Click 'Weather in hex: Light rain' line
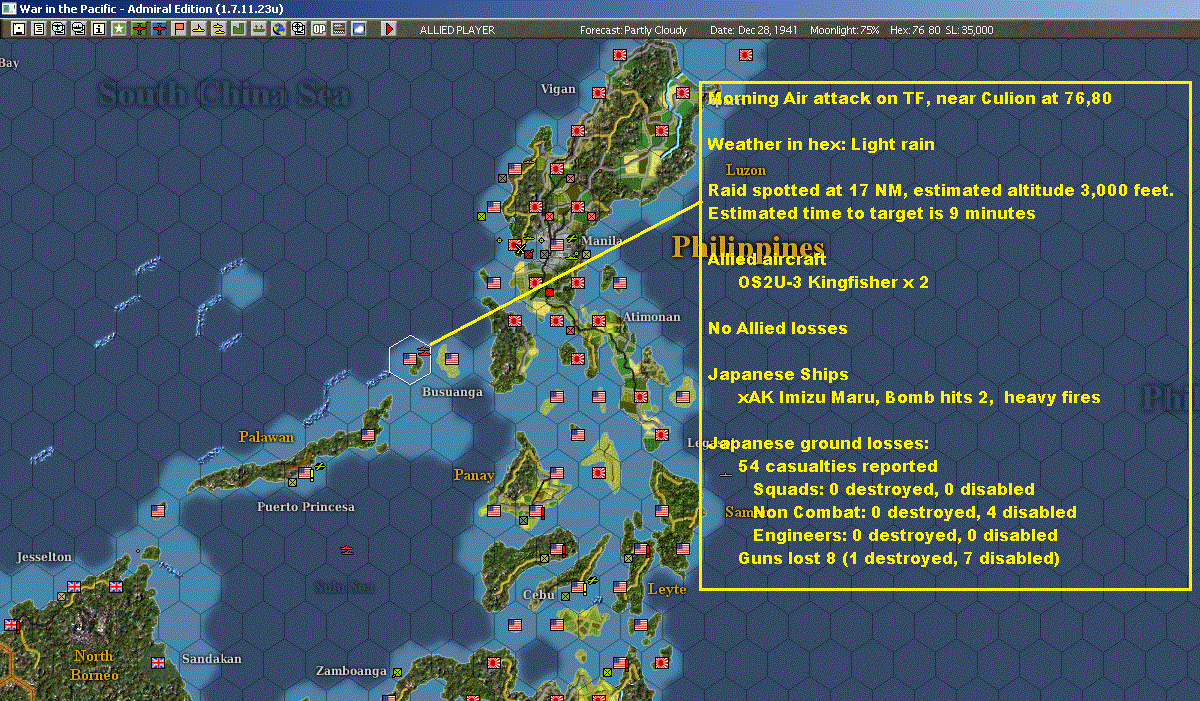Screen dimensions: 1200x701 point(821,145)
